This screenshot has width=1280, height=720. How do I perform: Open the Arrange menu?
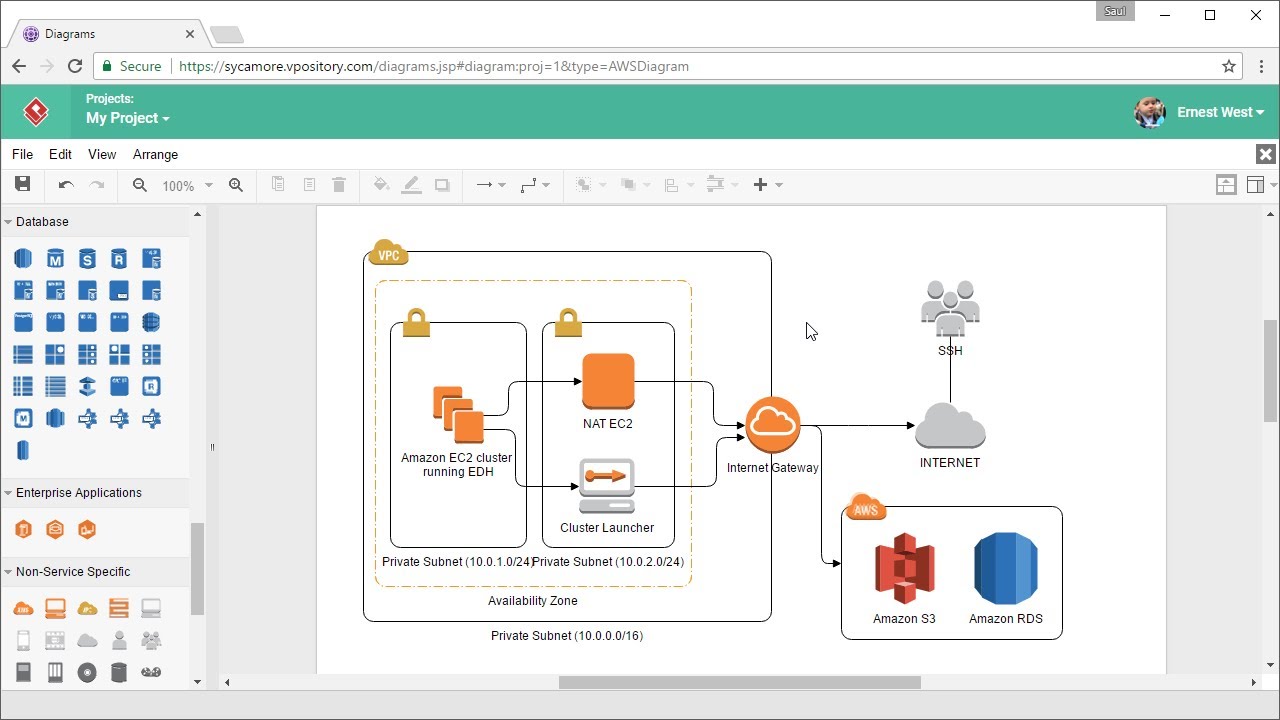point(155,154)
